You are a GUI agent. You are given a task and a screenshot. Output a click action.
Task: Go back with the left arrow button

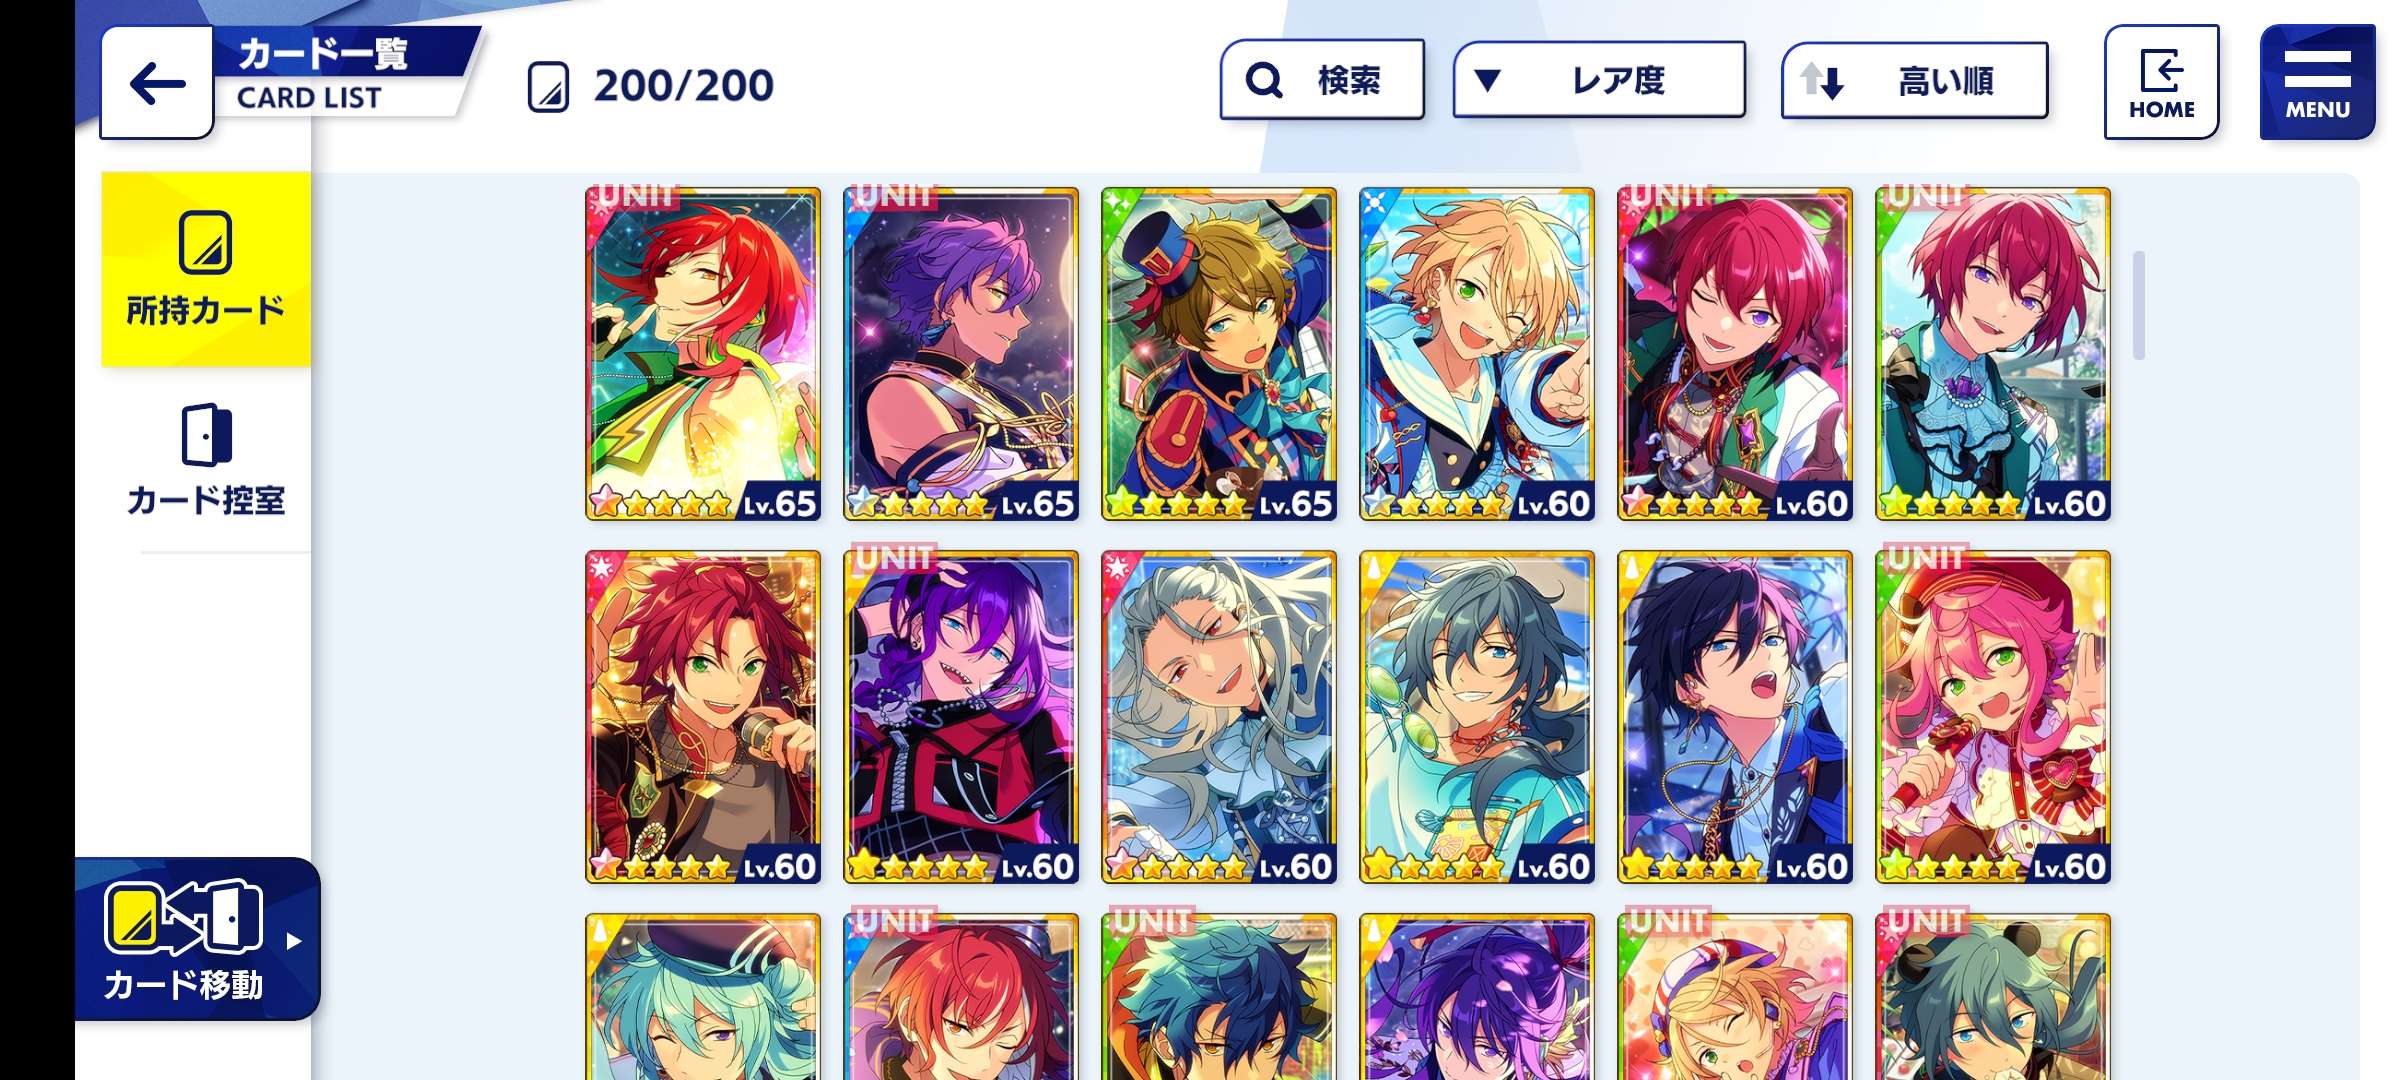coord(157,83)
